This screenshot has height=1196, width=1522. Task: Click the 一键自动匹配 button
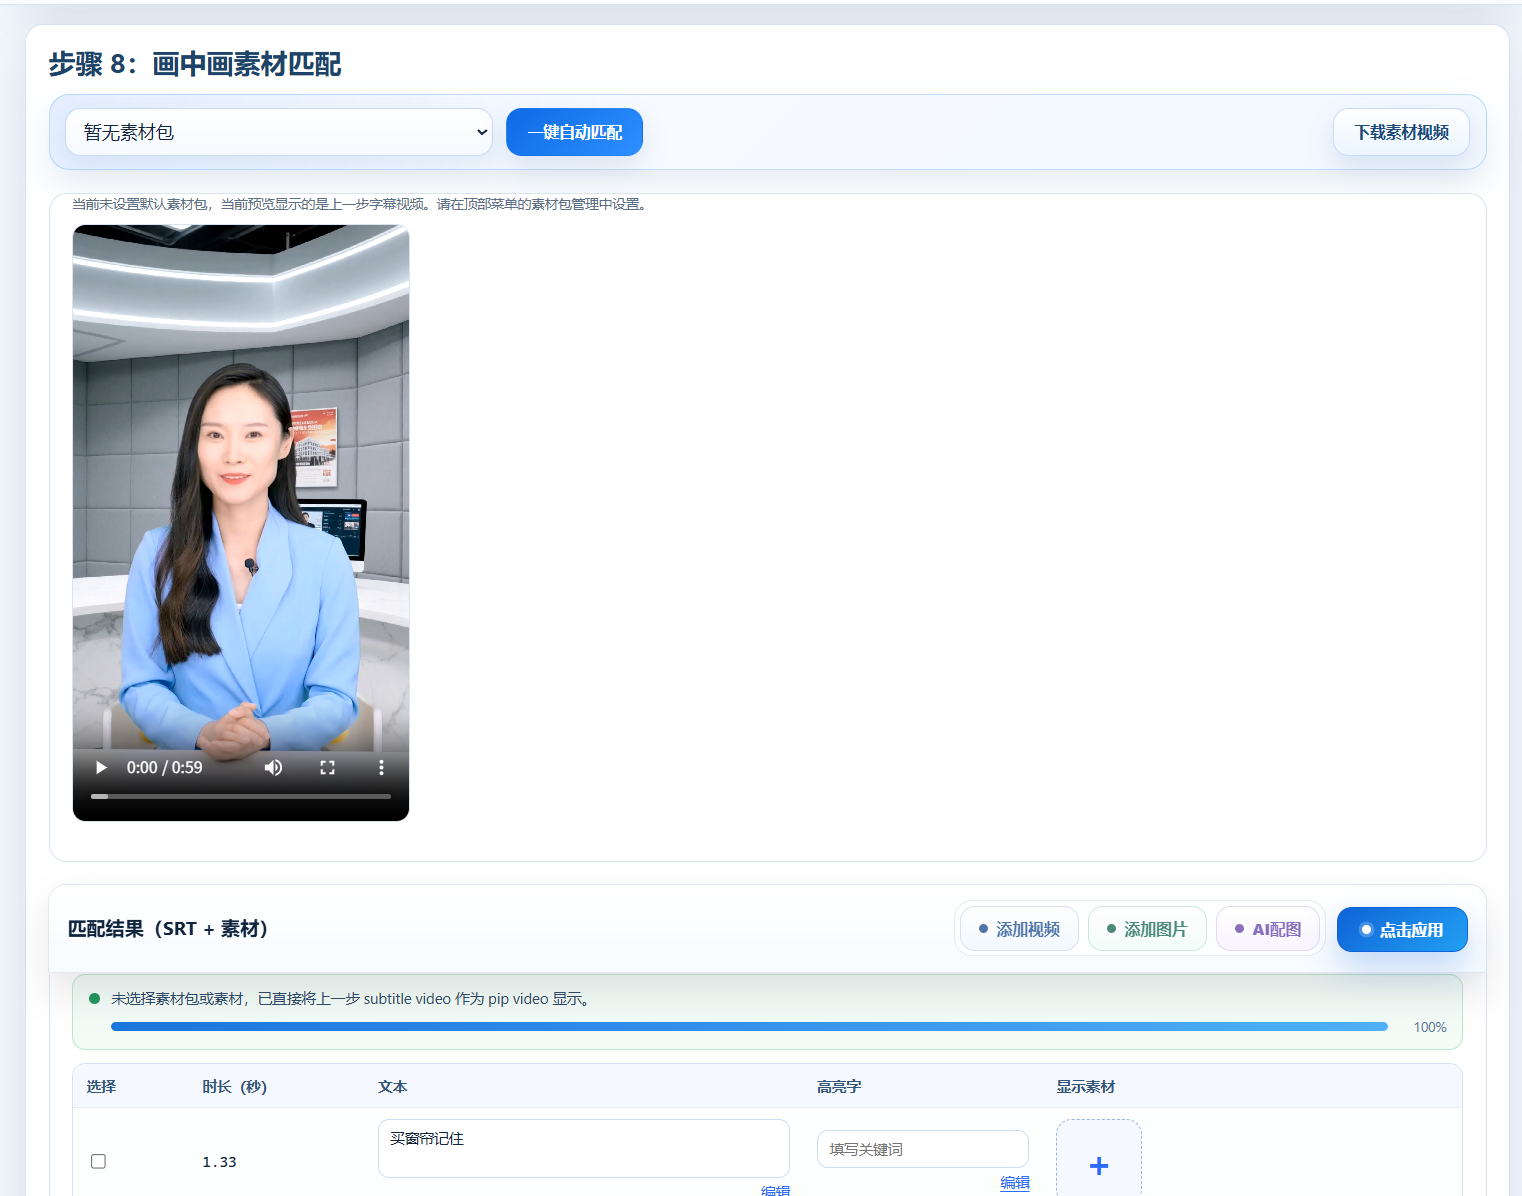(x=574, y=132)
